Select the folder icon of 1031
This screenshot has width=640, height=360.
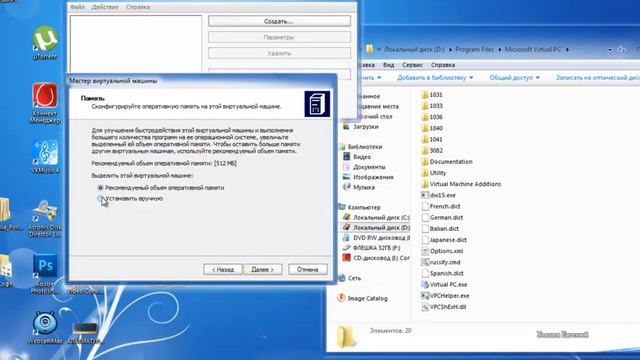[x=425, y=95]
